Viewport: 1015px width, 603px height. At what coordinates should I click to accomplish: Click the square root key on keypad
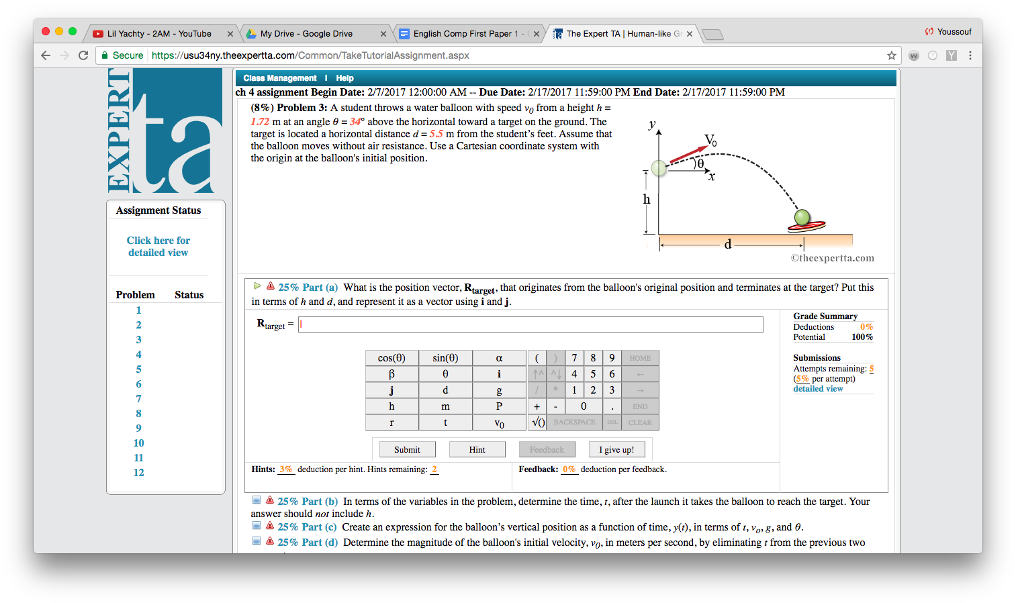[538, 422]
